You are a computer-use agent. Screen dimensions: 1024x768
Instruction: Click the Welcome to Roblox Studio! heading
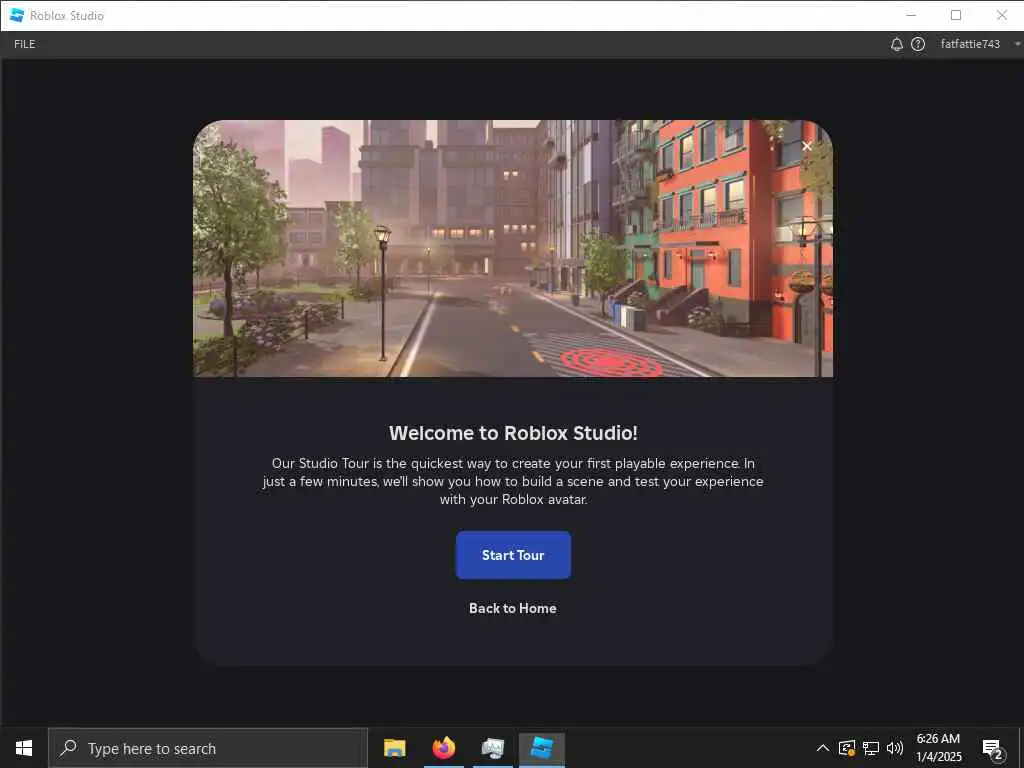pos(513,433)
